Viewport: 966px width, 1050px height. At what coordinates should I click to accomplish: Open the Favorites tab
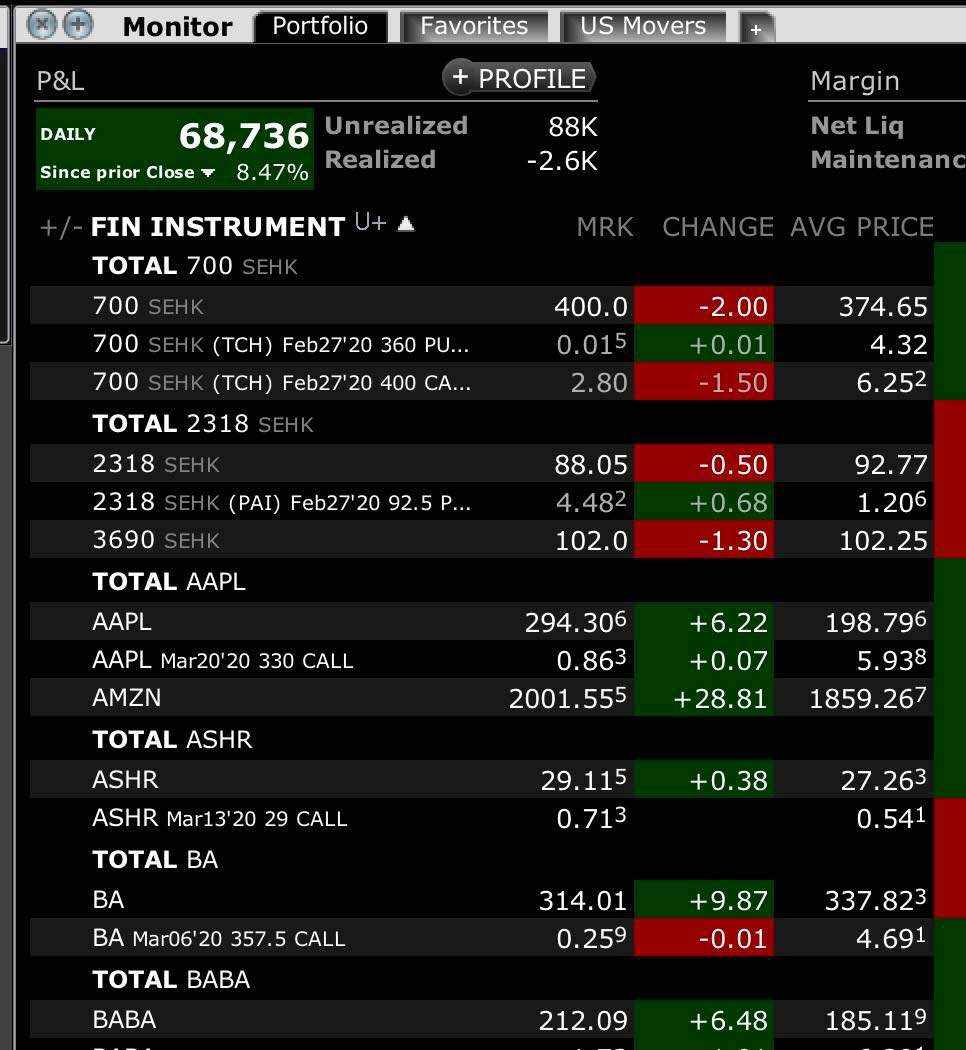point(474,26)
